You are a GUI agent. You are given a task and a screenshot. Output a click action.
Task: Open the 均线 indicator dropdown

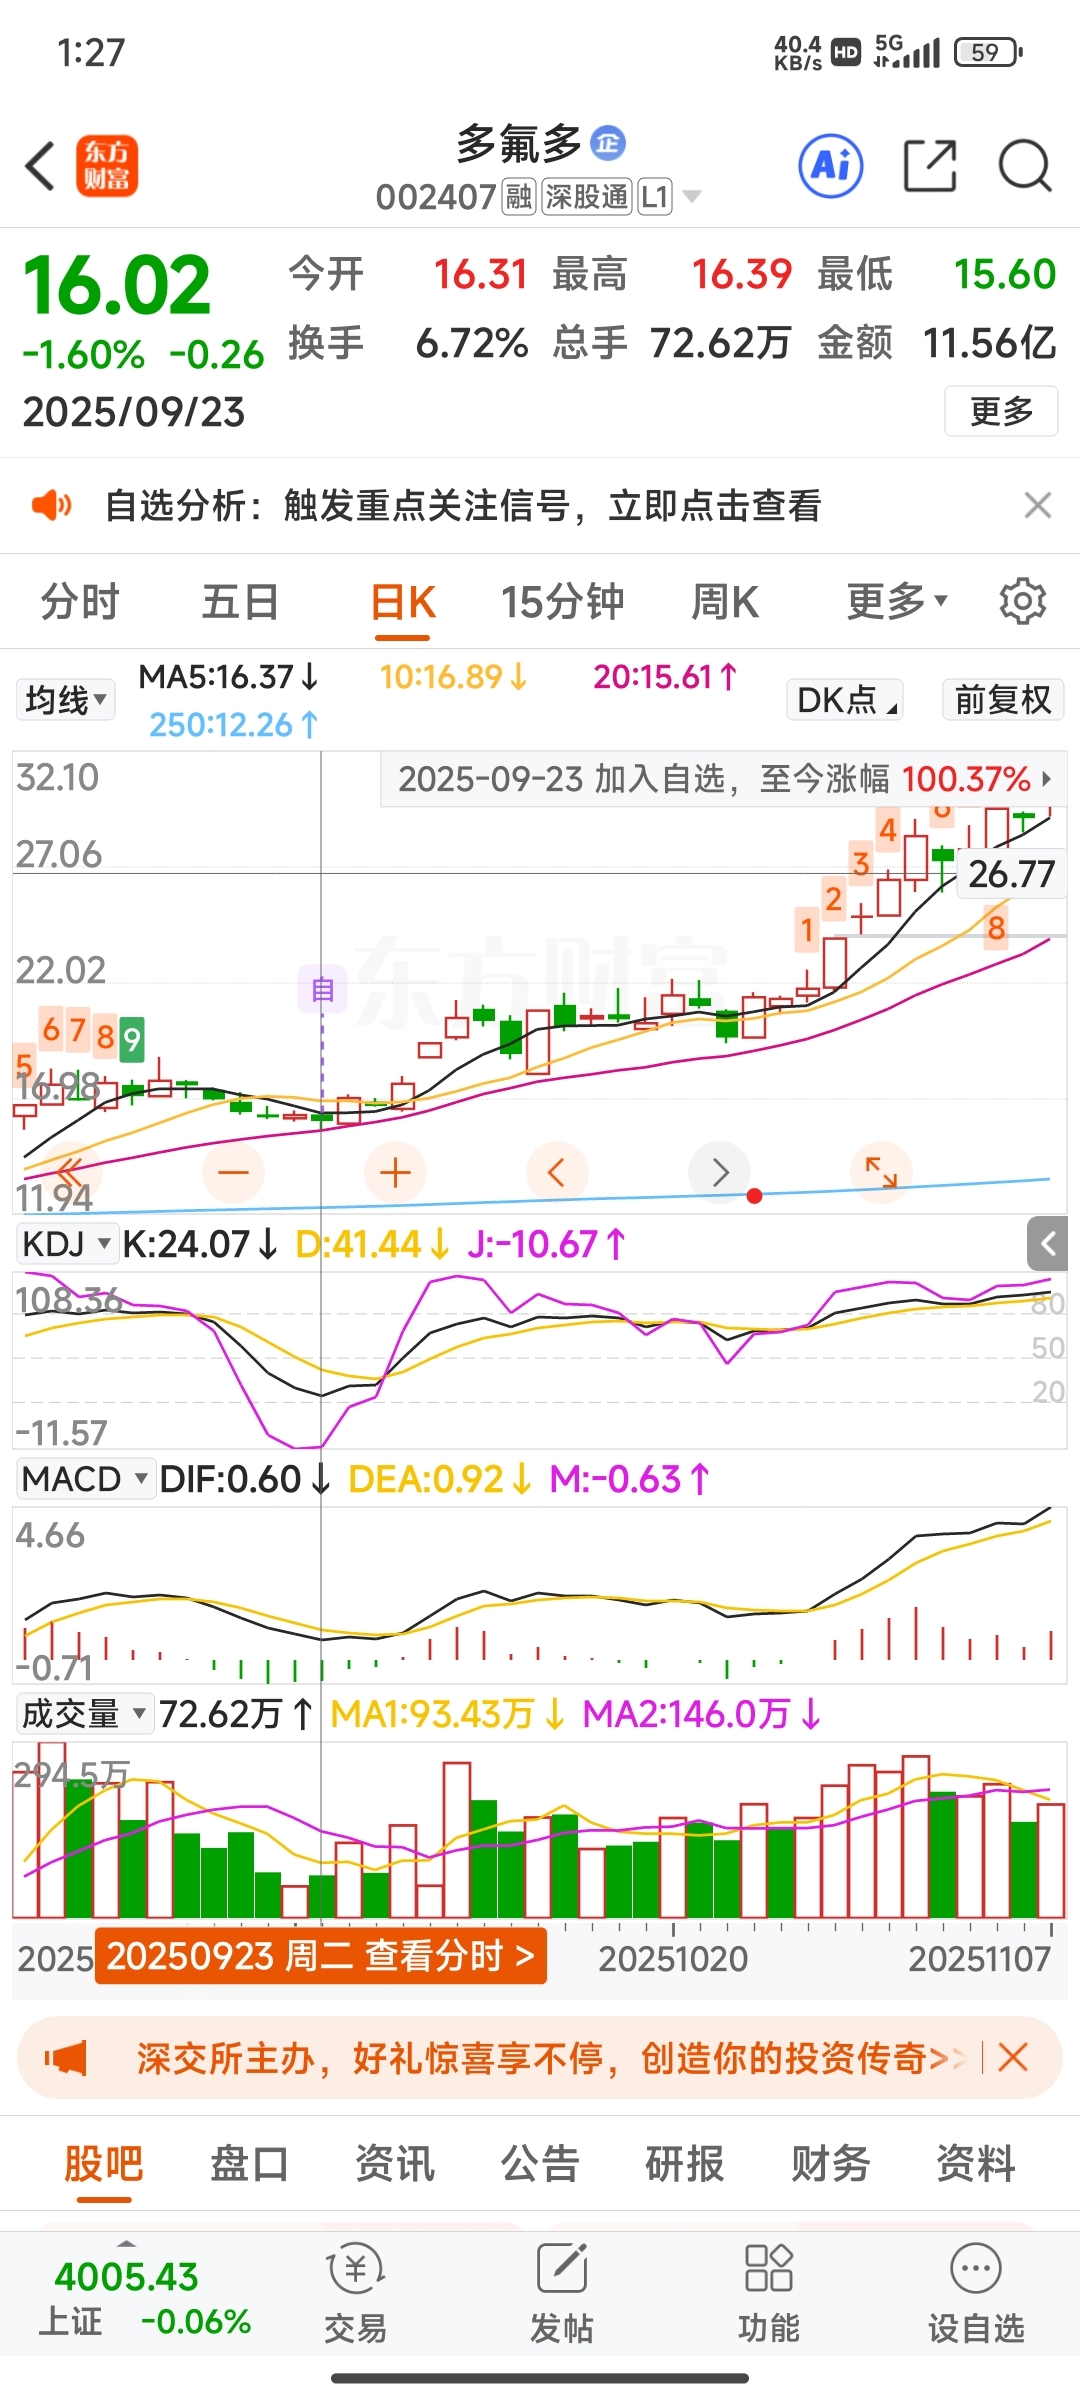pos(65,699)
